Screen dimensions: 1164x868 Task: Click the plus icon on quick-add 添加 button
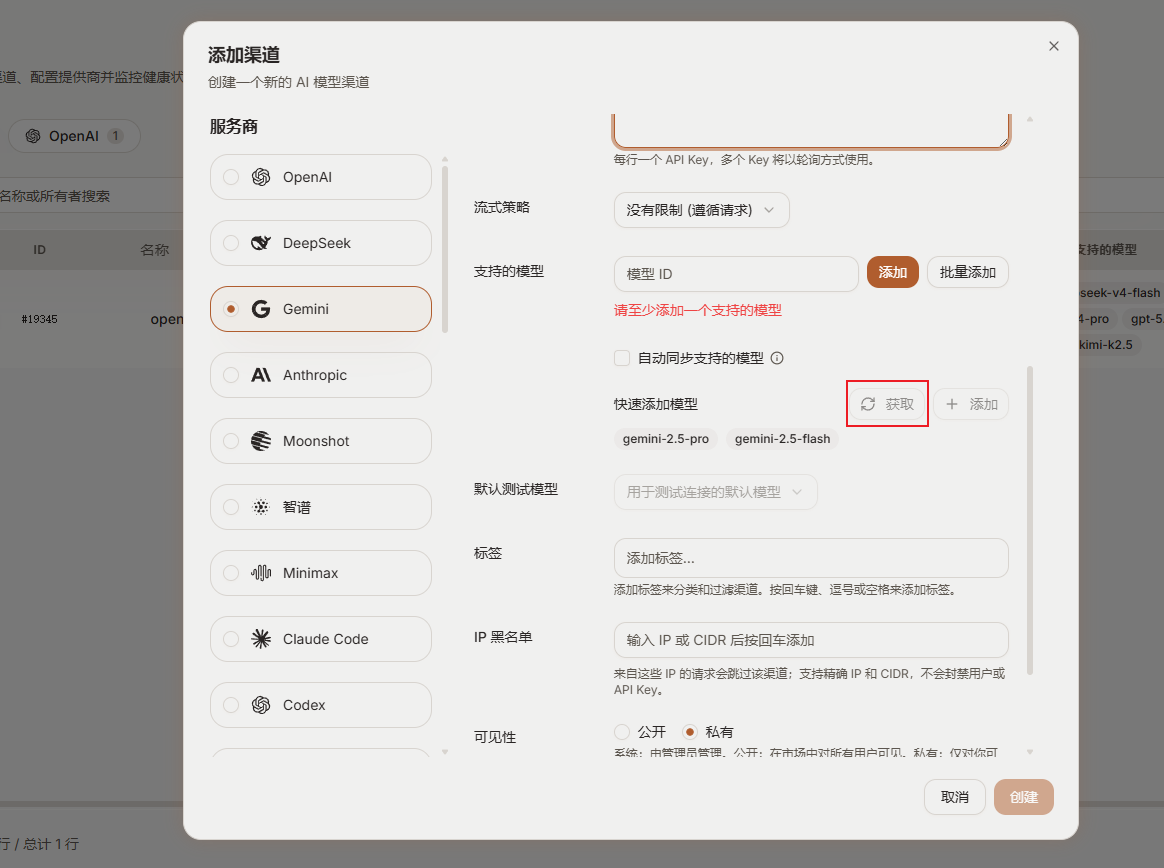[x=952, y=404]
